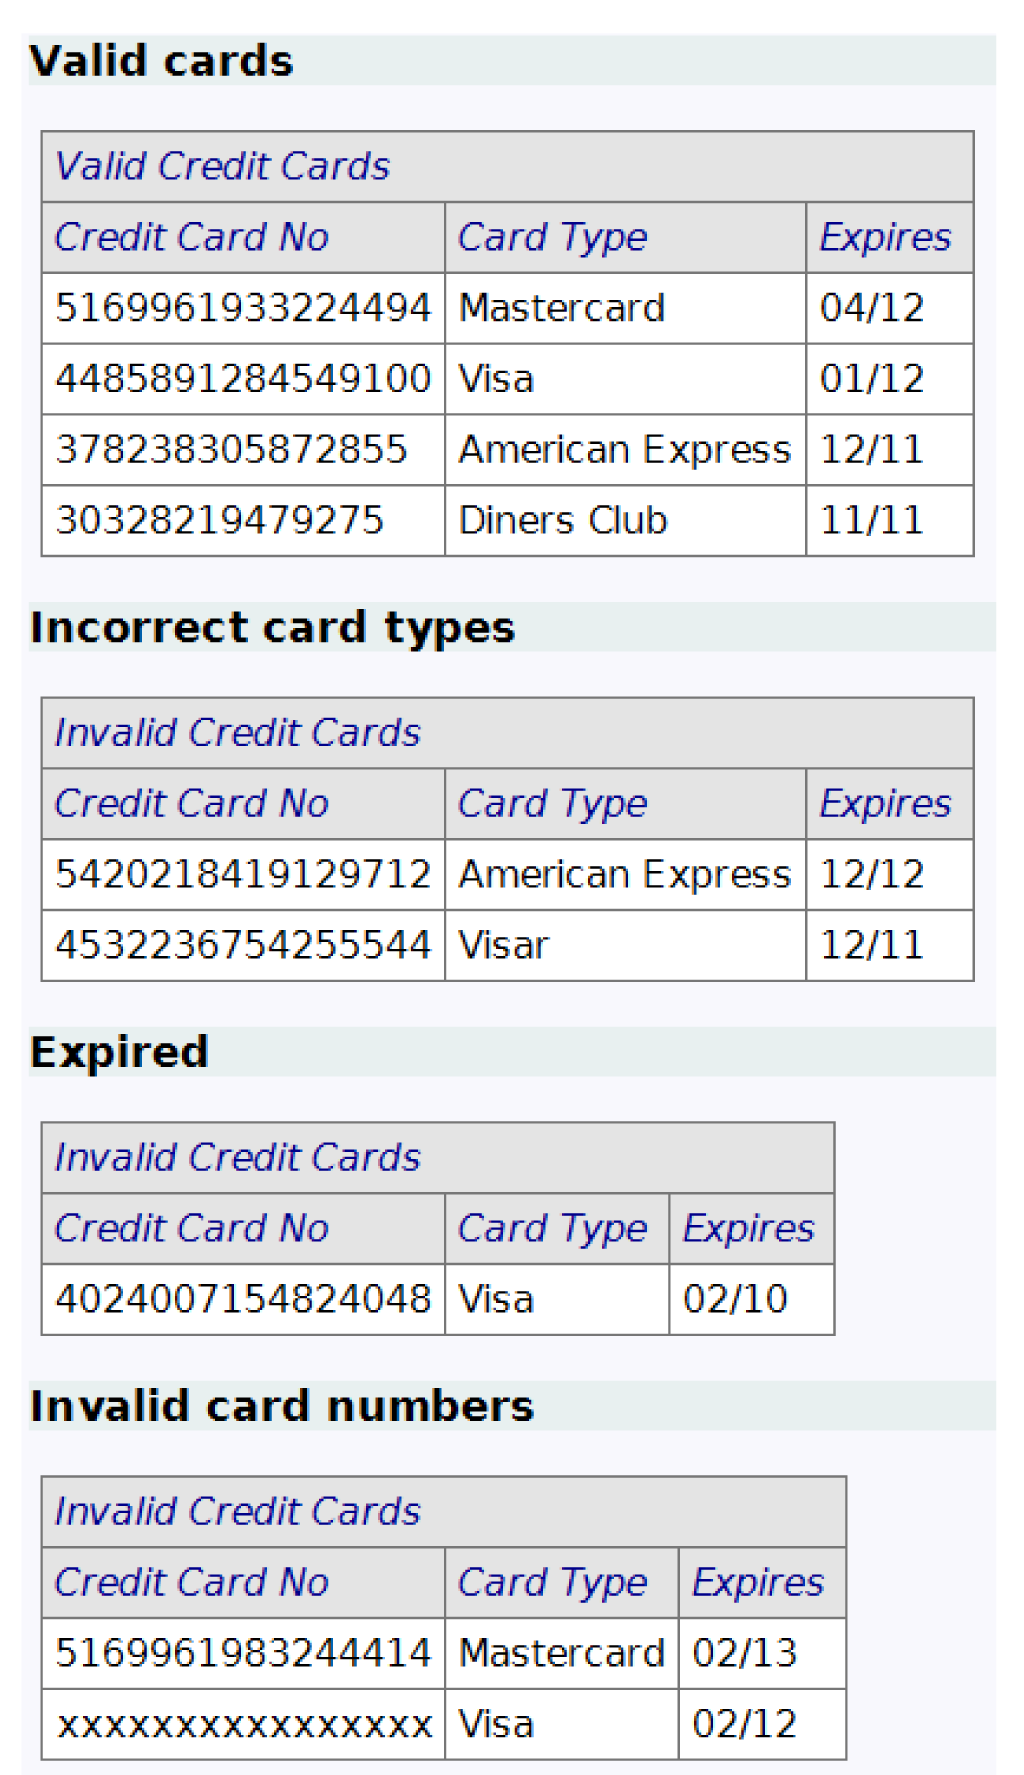Select card number 4532236754255544
The width and height of the screenshot is (1024, 1775).
click(x=243, y=946)
